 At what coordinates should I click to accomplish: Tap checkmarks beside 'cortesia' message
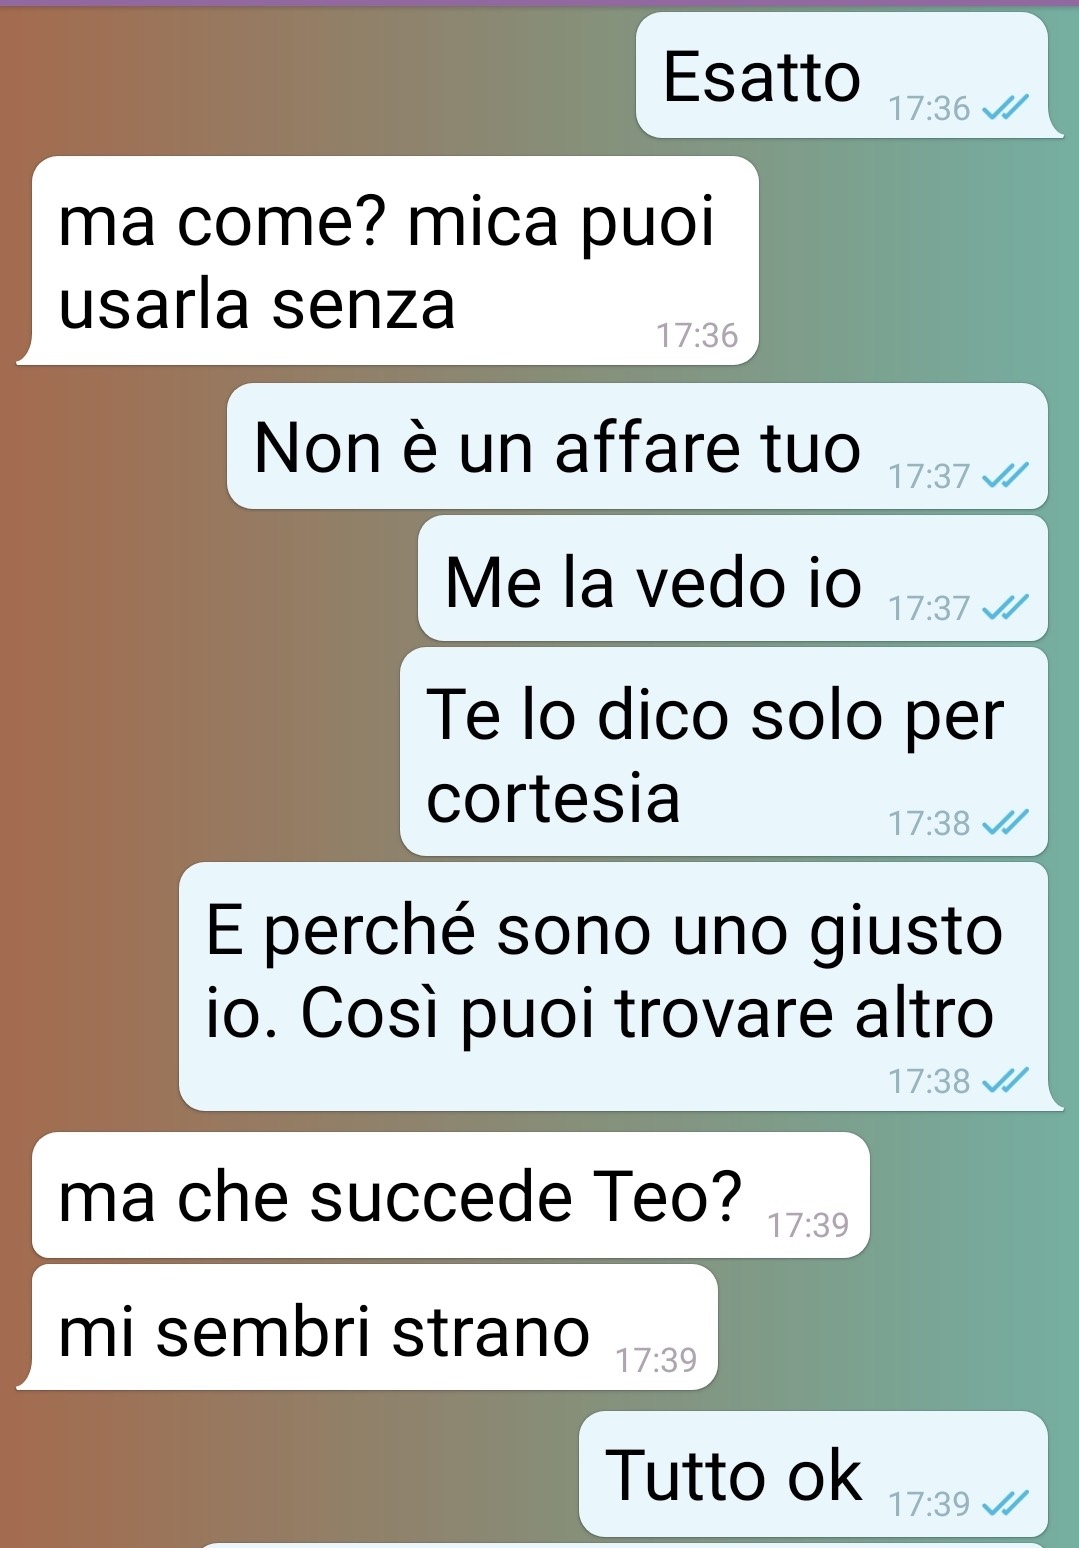[x=1004, y=823]
